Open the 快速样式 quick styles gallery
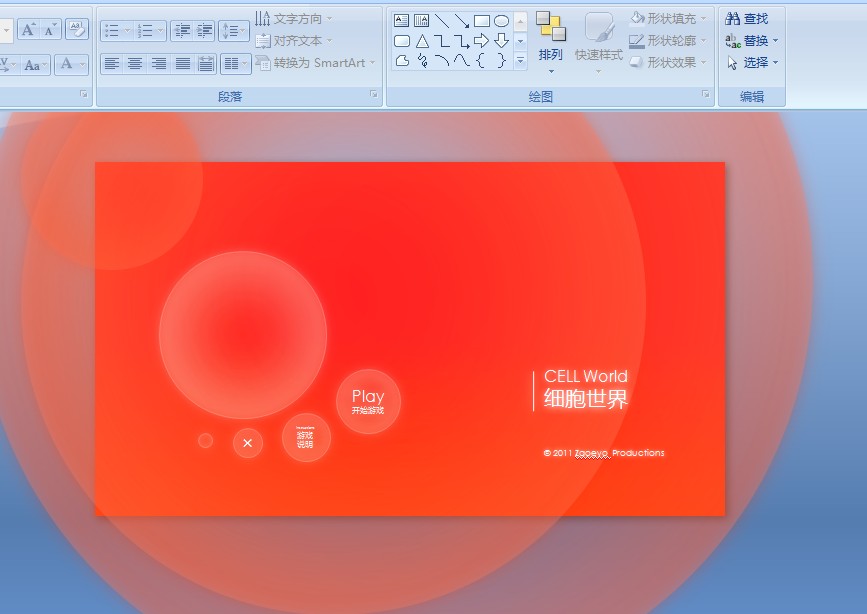867x614 pixels. pyautogui.click(x=599, y=44)
